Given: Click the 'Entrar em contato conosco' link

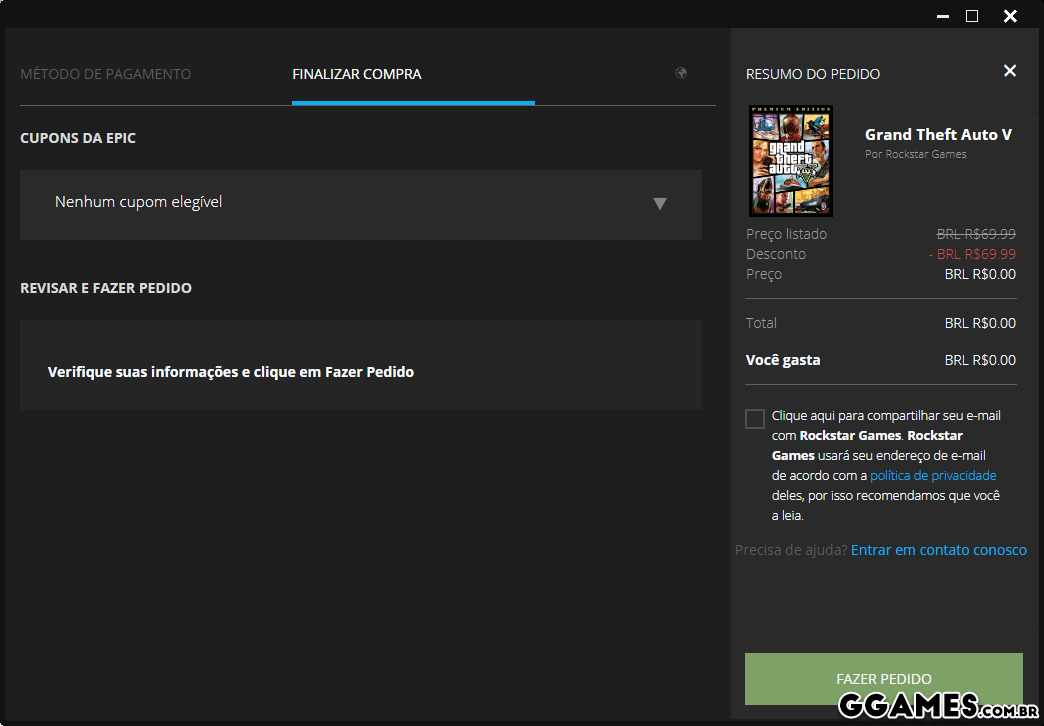Looking at the screenshot, I should click(x=938, y=550).
